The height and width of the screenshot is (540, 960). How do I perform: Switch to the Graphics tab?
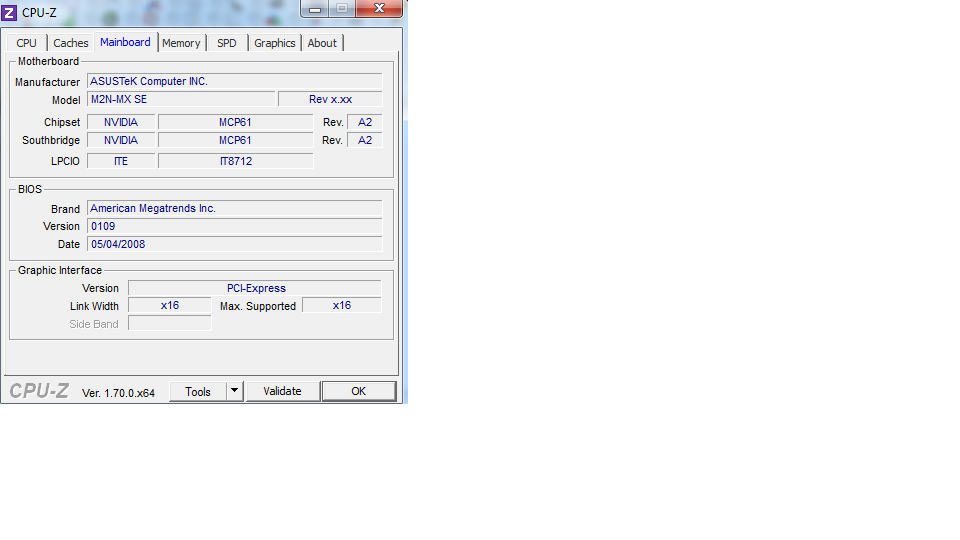[275, 43]
